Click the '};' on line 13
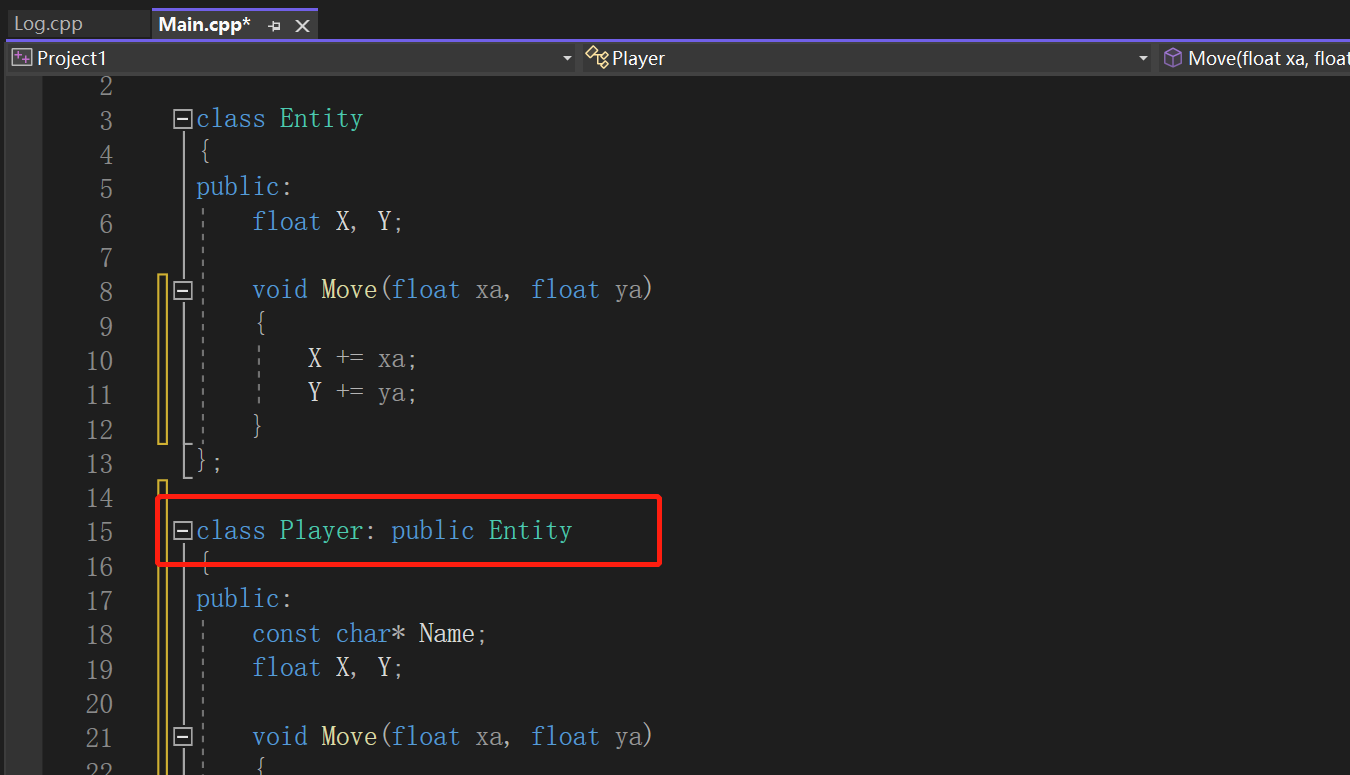This screenshot has width=1350, height=775. (209, 461)
